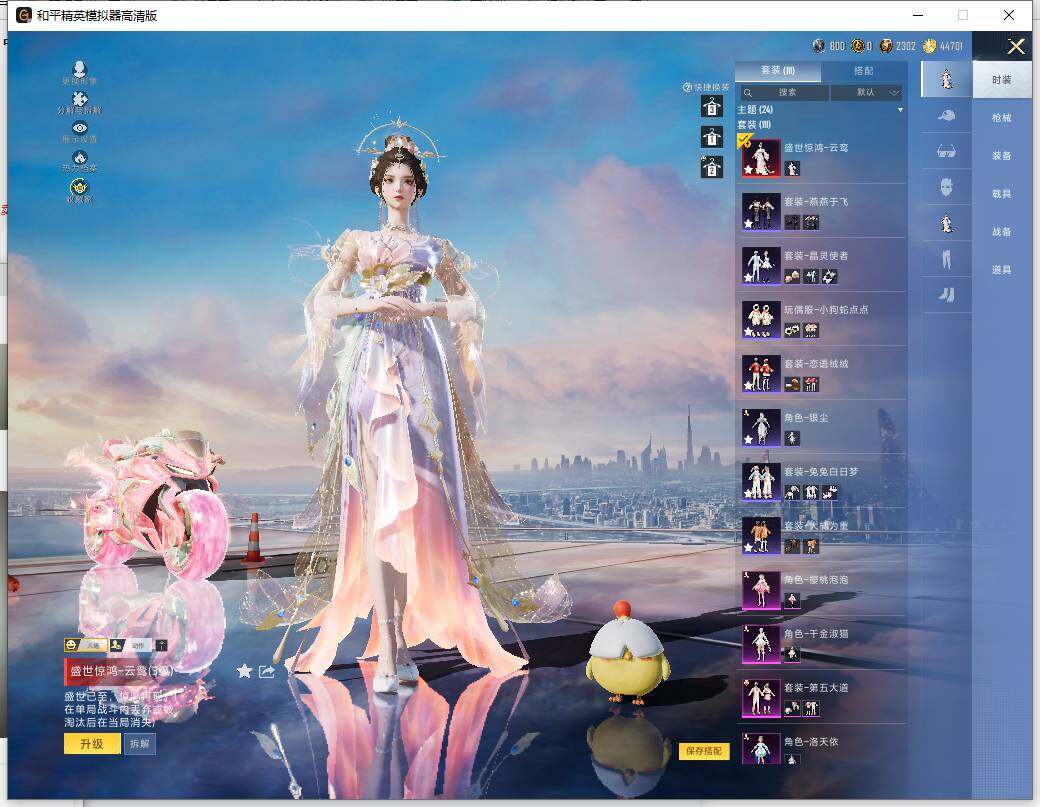Click the 更换形象 avatar icon

80,69
